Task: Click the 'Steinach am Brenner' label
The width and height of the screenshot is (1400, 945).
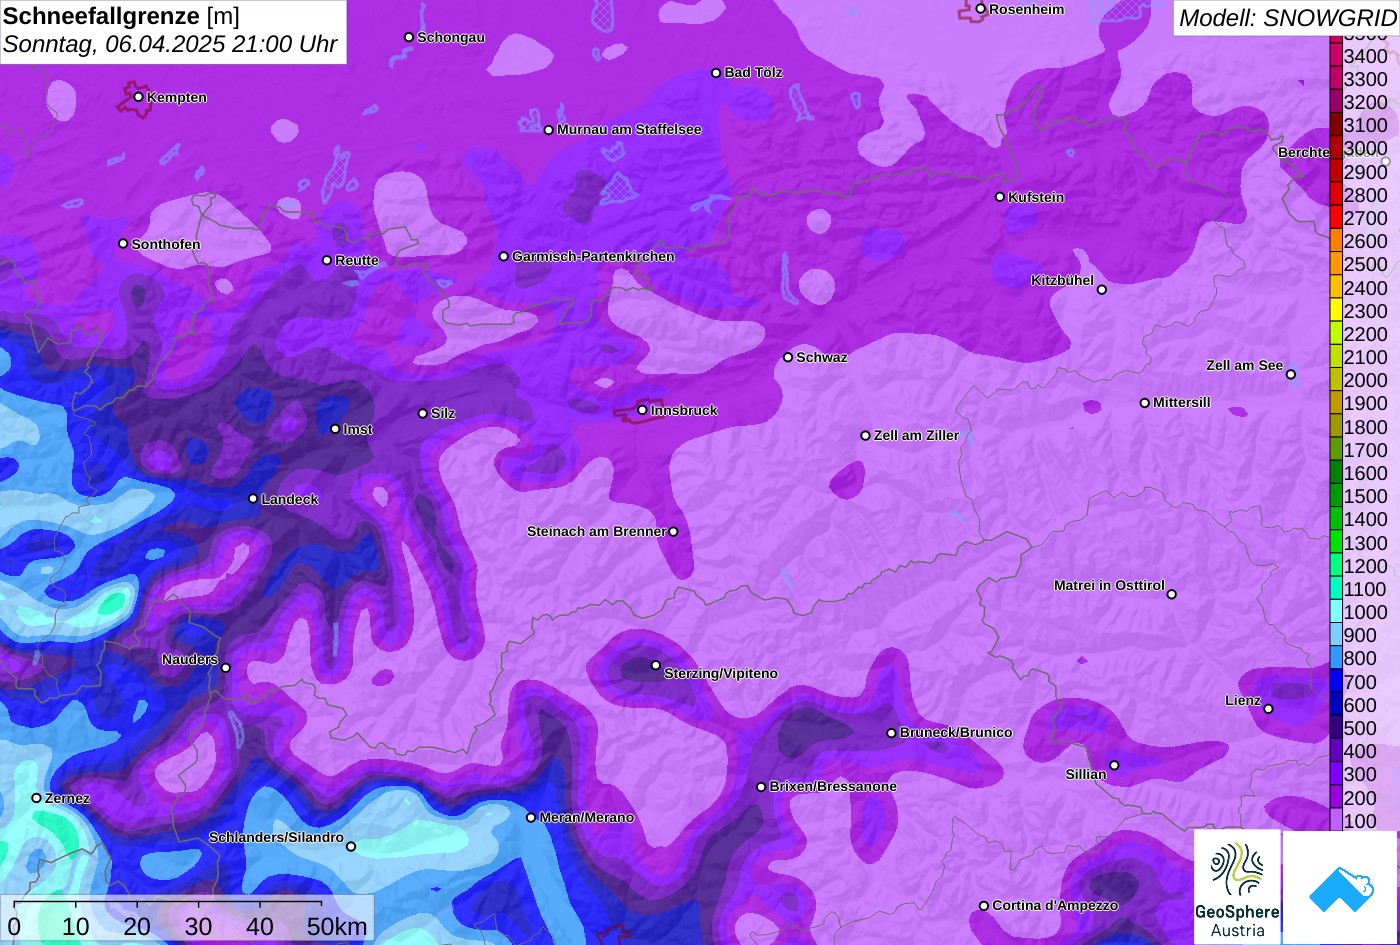Action: (x=596, y=532)
